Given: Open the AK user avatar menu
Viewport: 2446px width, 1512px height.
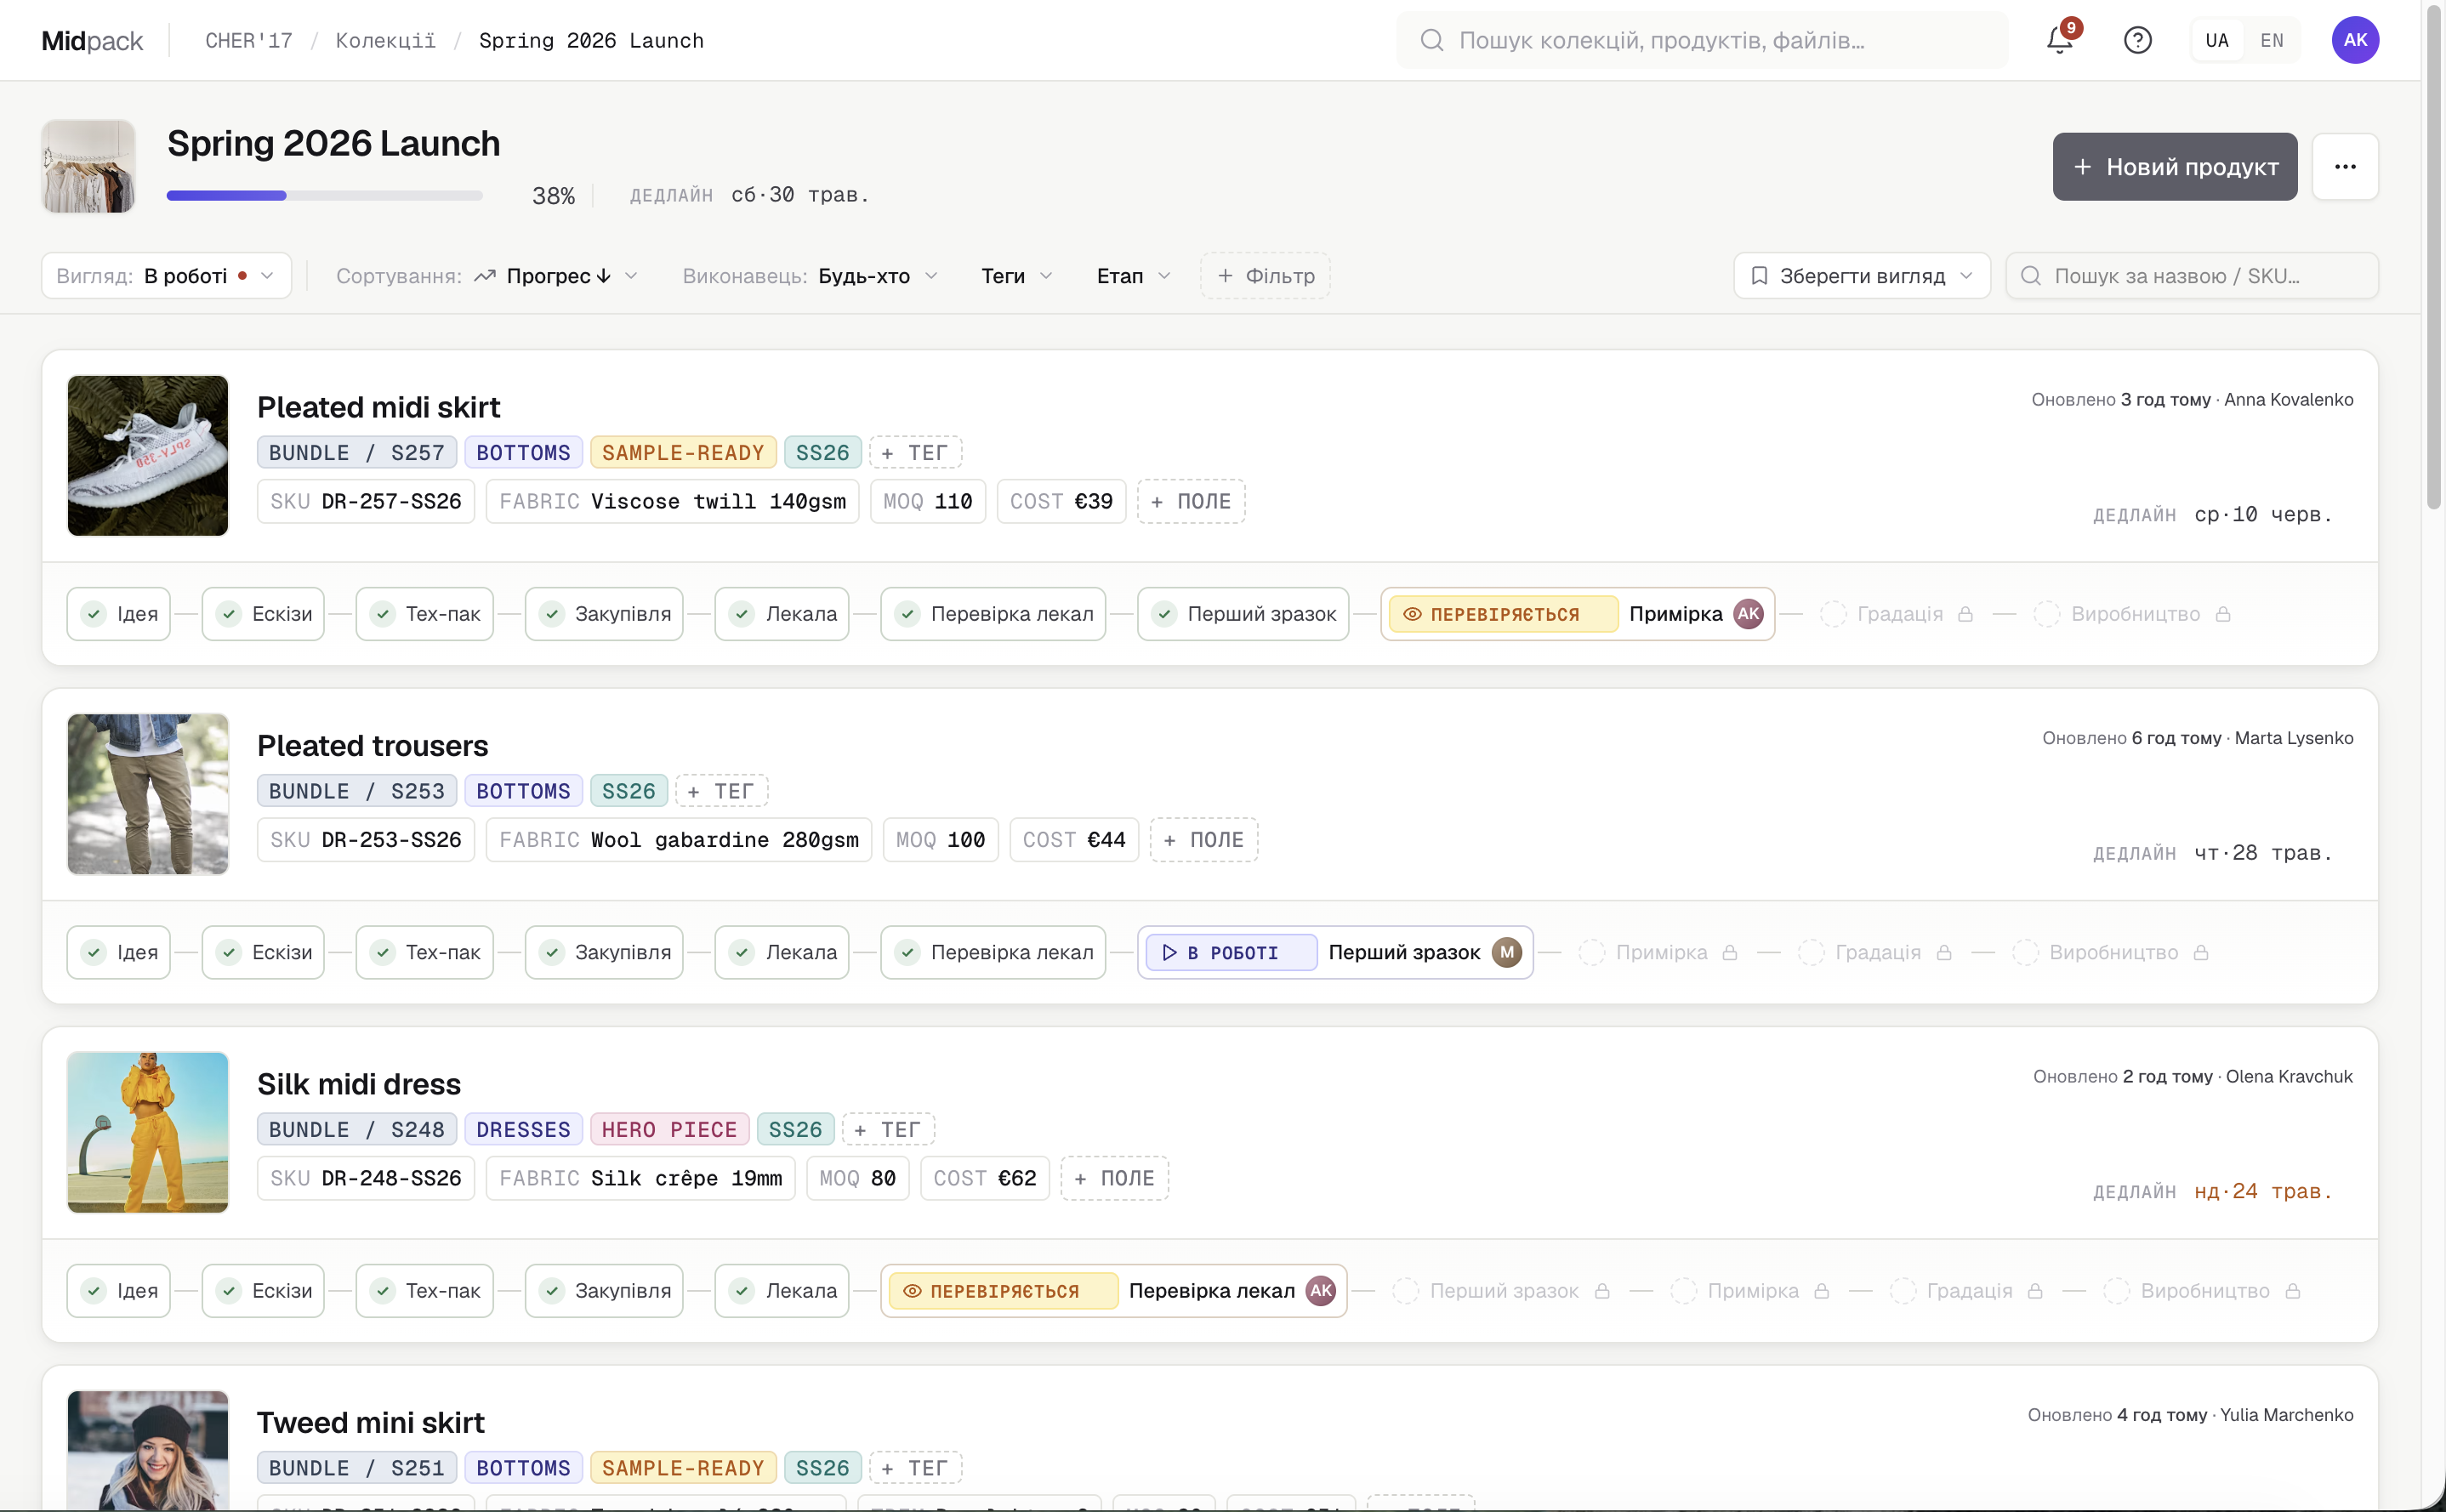Looking at the screenshot, I should (x=2355, y=40).
